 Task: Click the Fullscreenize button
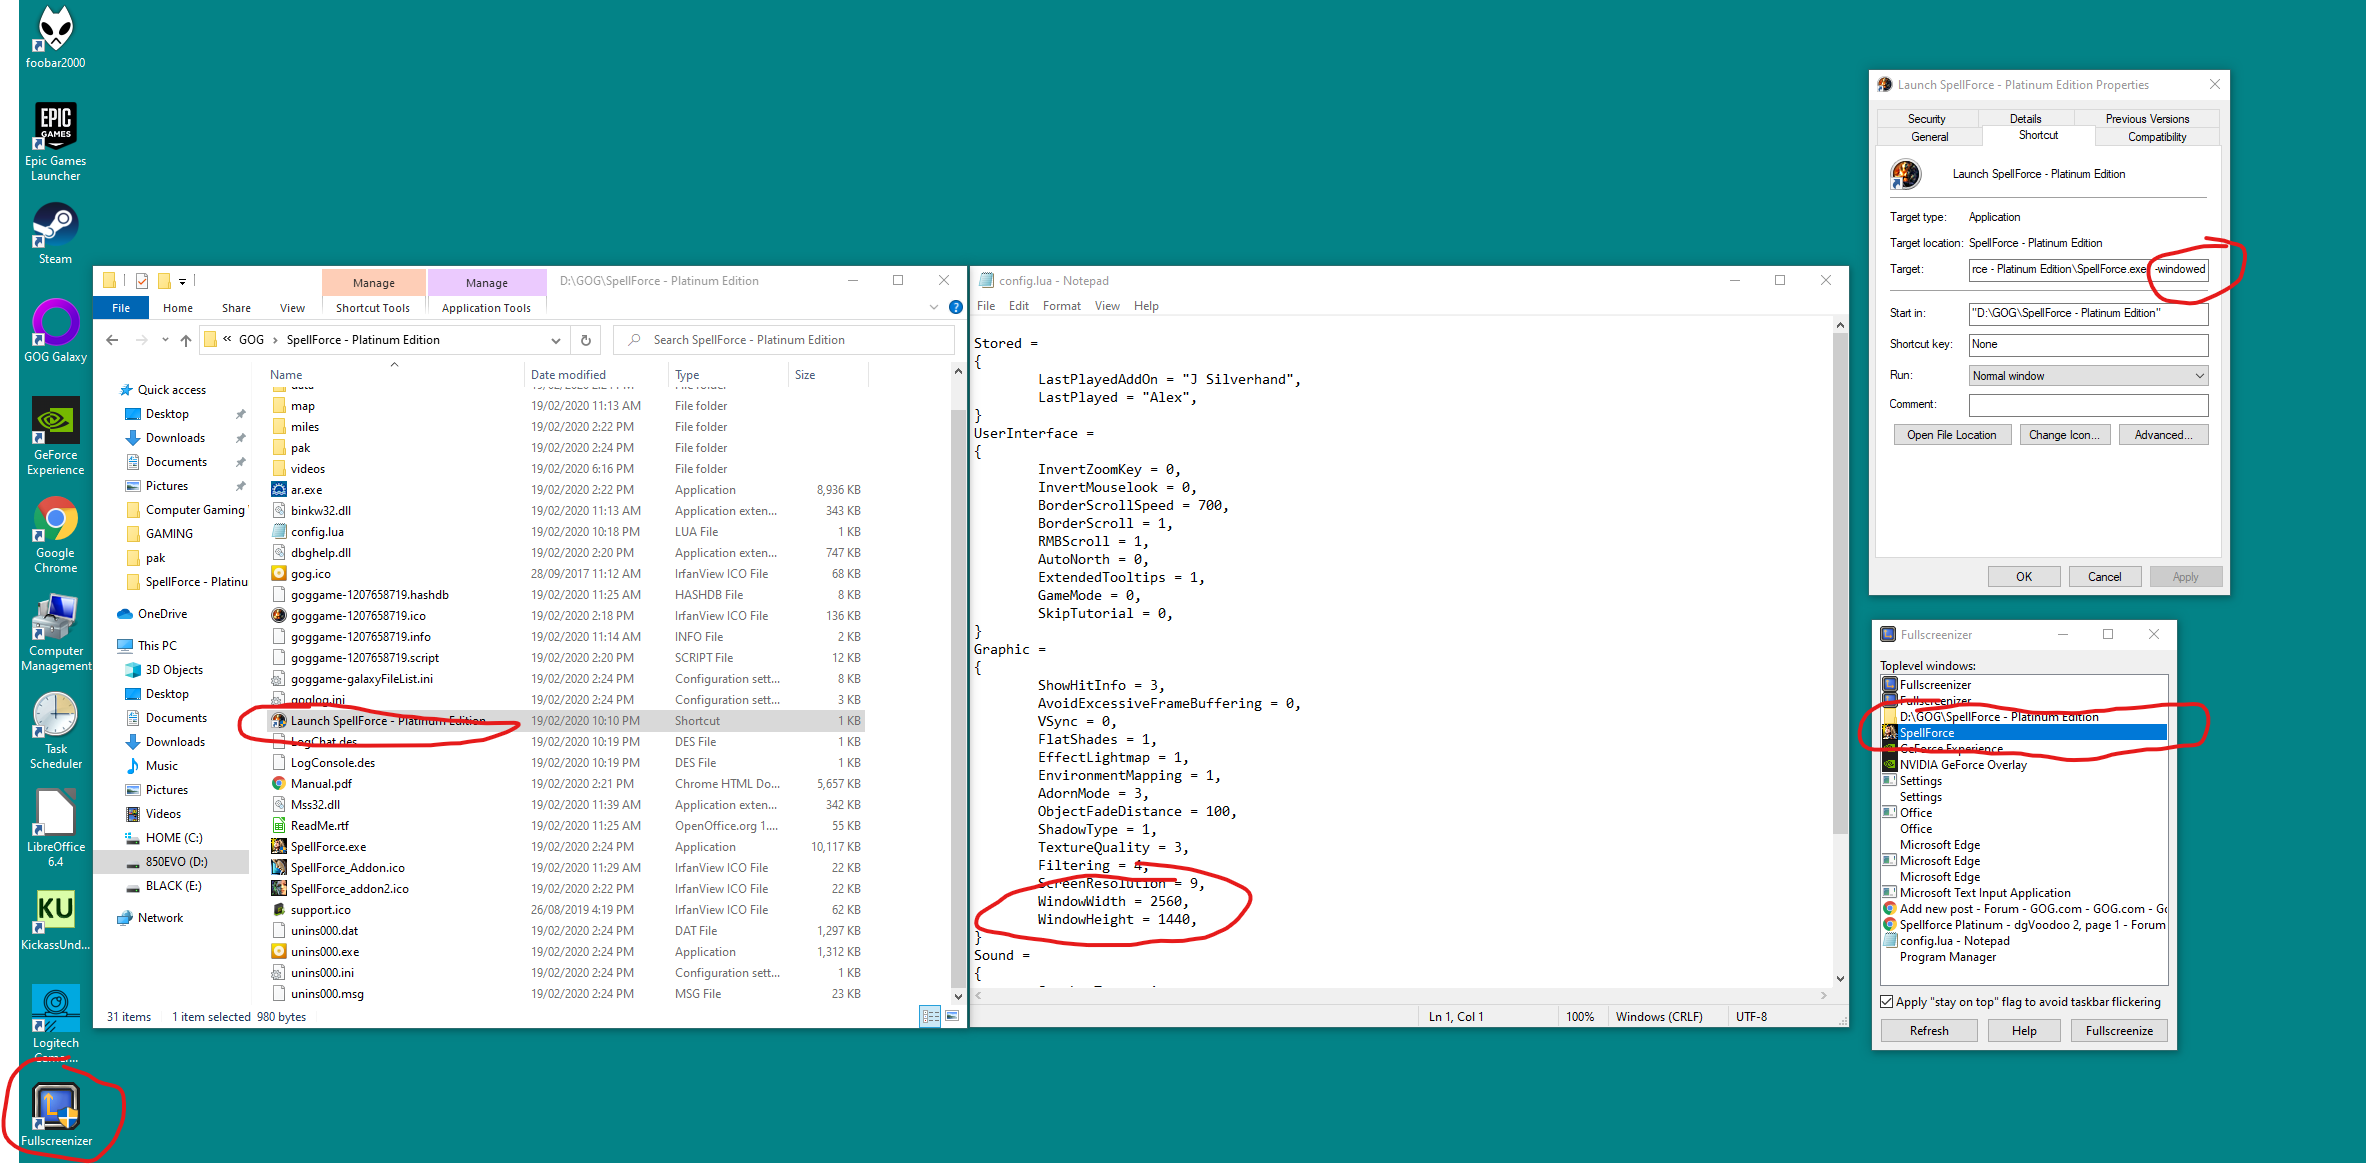[2119, 1031]
